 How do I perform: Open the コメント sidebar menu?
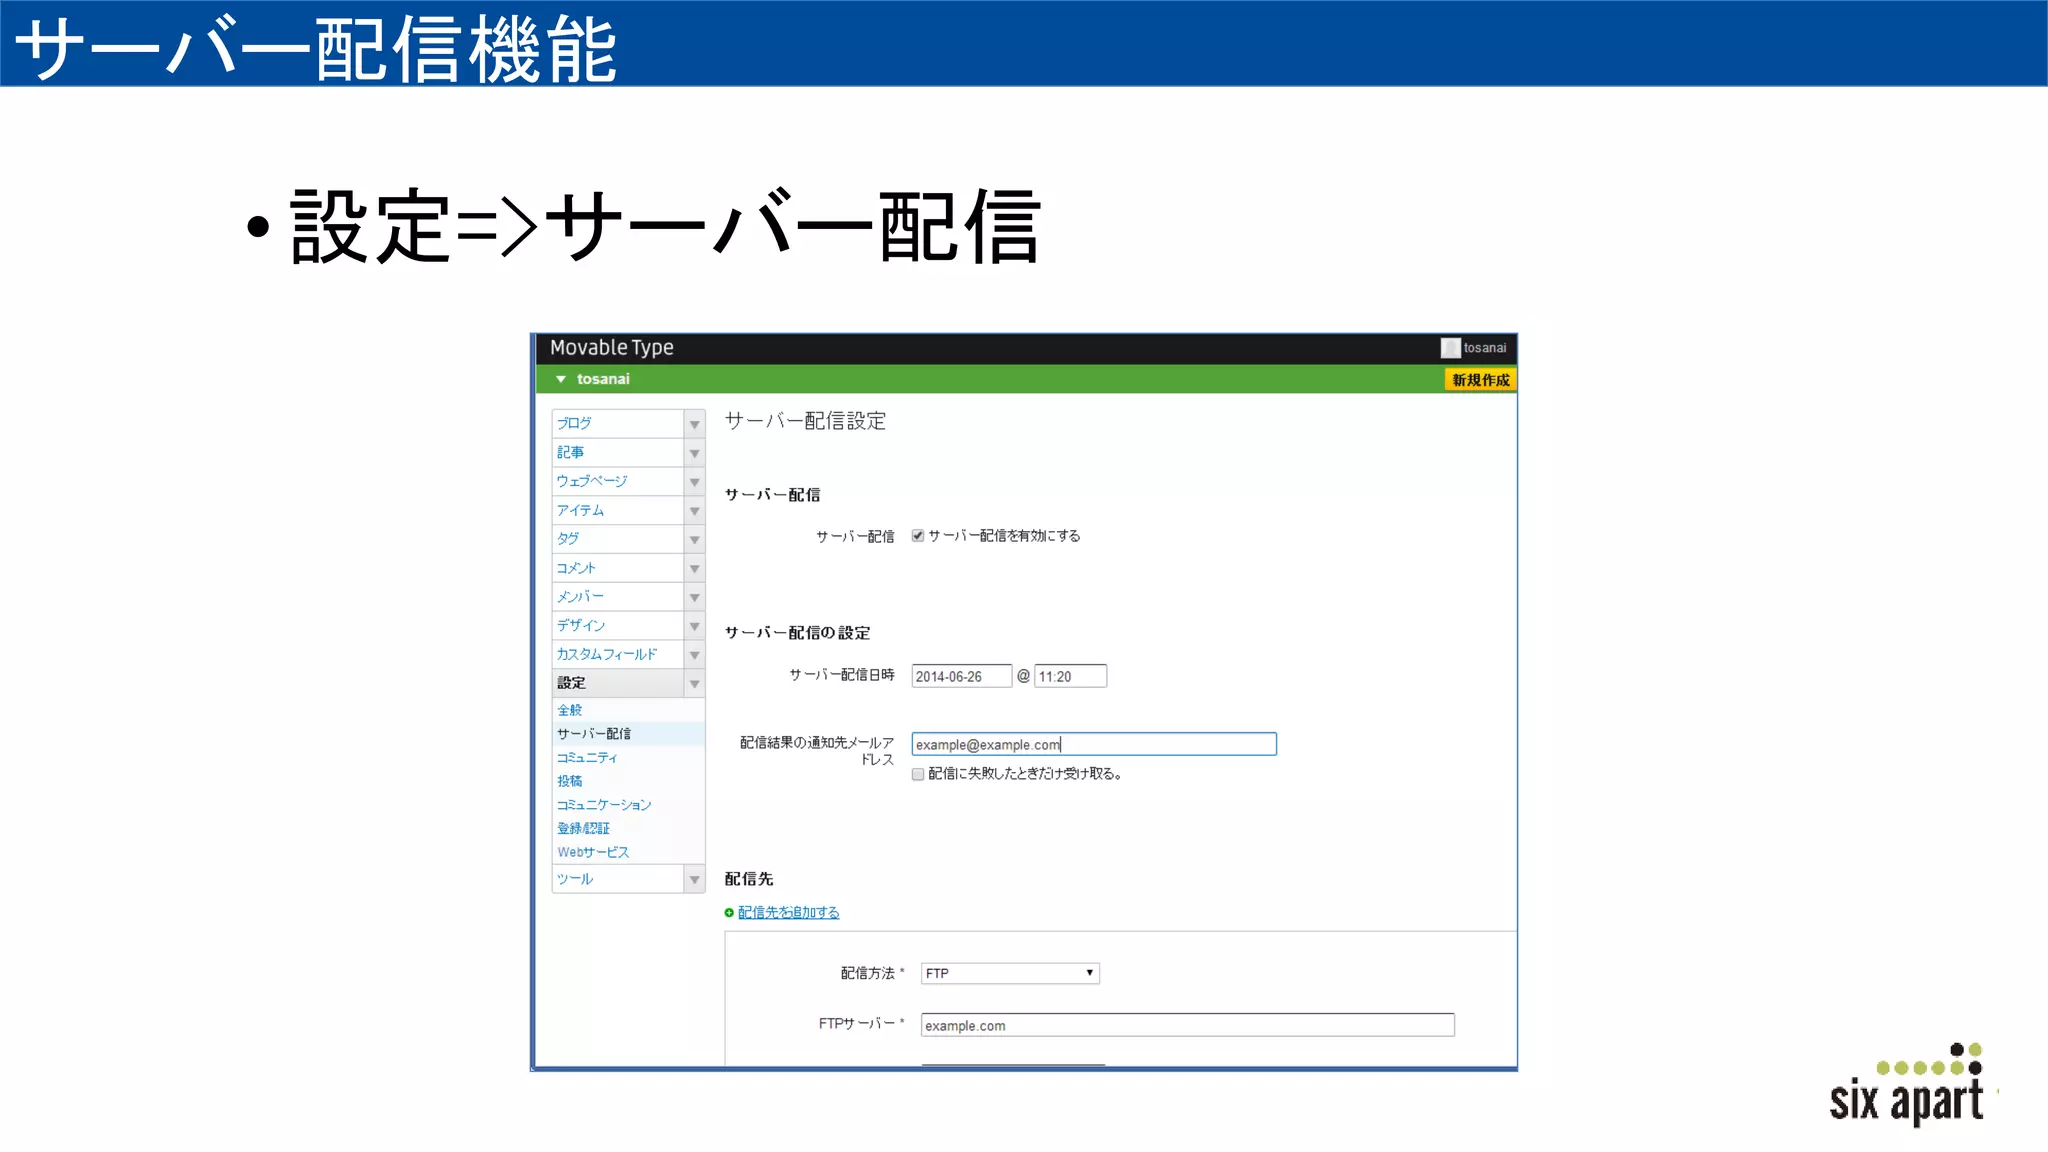618,569
